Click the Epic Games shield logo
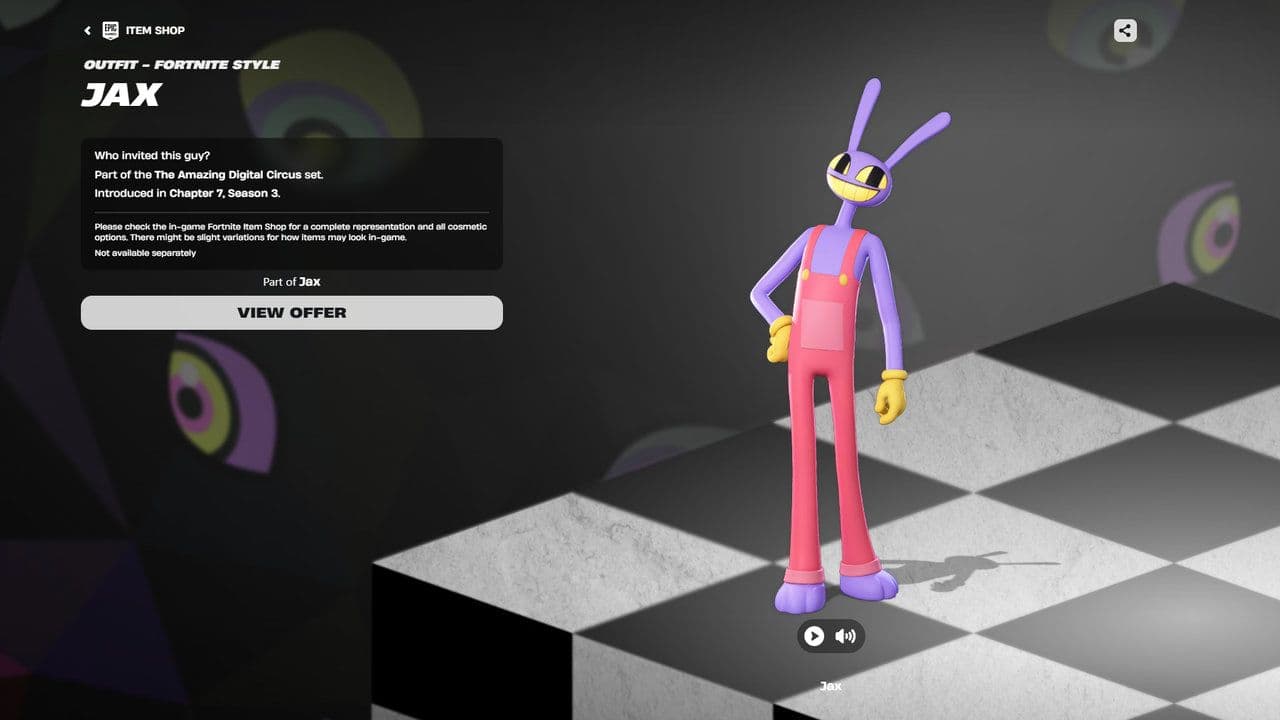The width and height of the screenshot is (1280, 720). [x=110, y=30]
